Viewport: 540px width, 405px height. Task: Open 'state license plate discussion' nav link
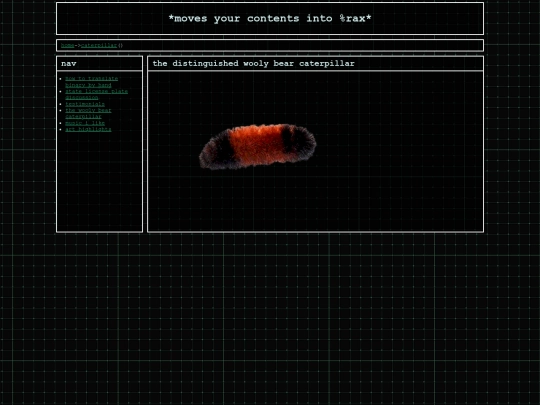point(96,94)
